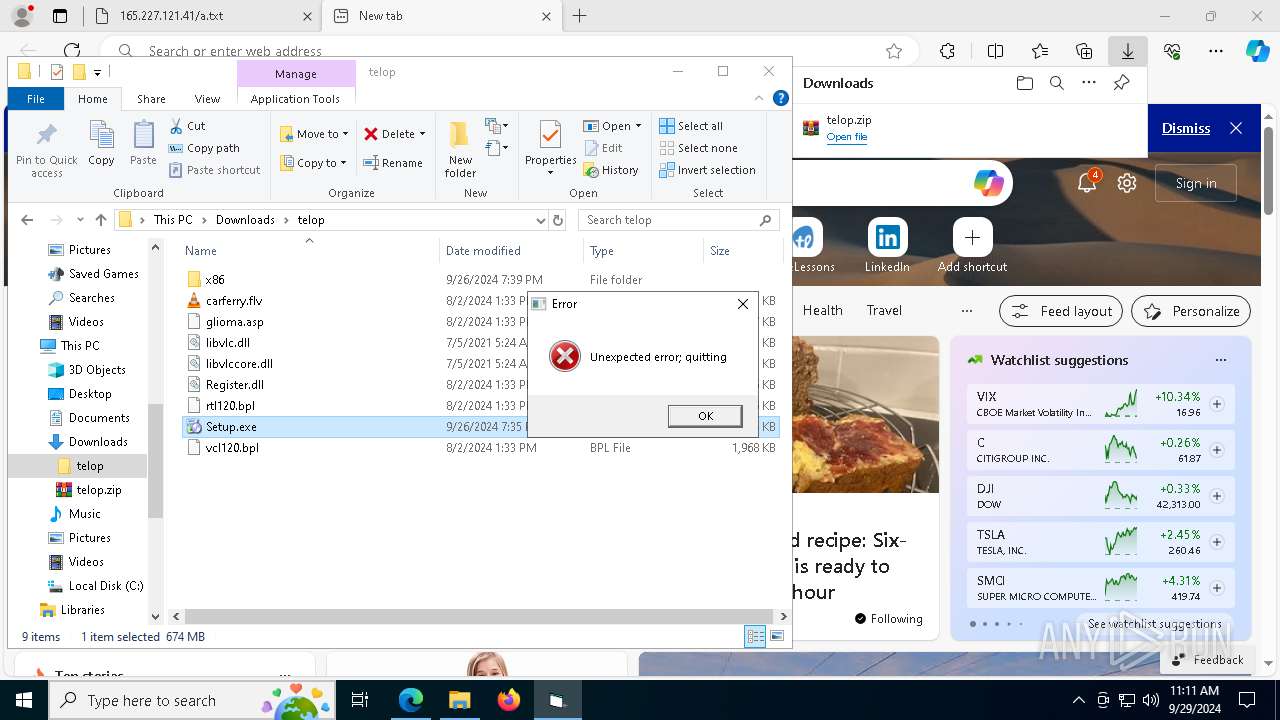Switch to the details view button
Image resolution: width=1280 pixels, height=720 pixels.
[x=756, y=636]
